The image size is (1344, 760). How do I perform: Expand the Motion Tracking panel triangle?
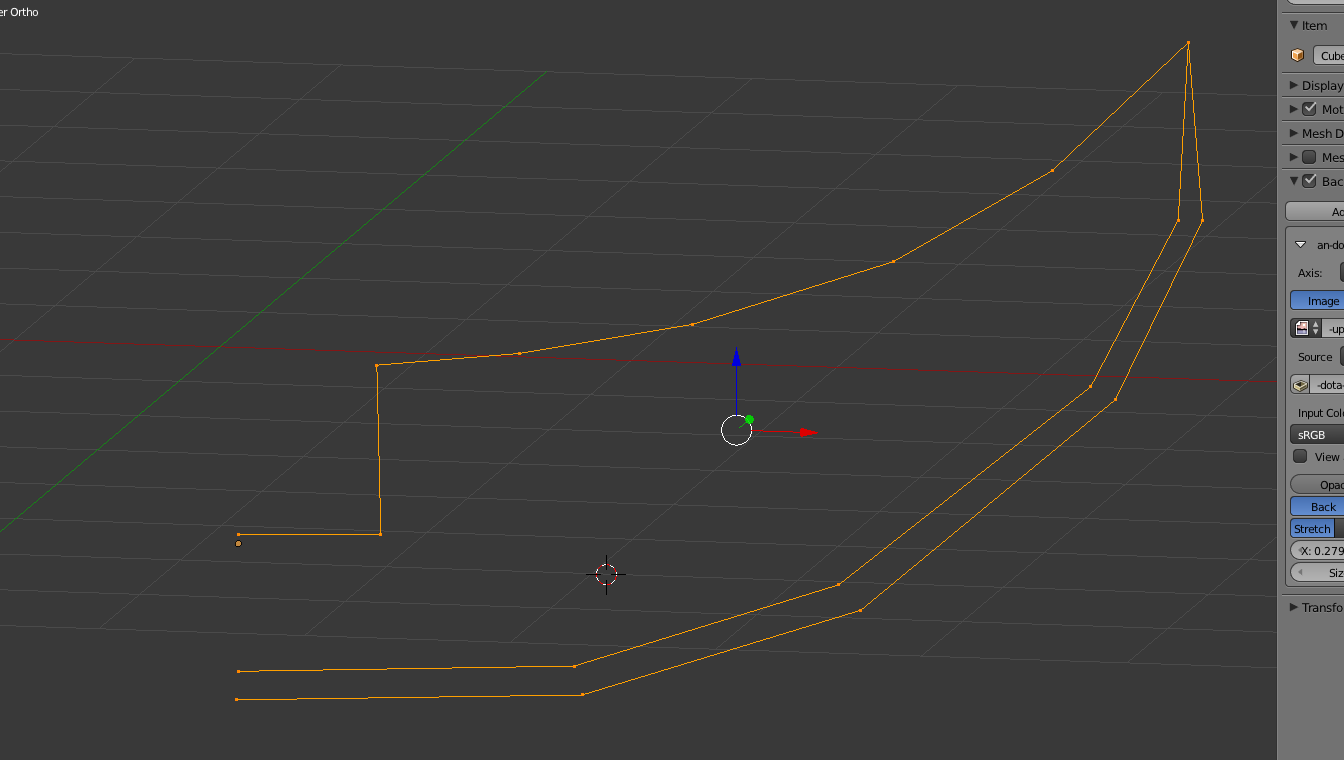point(1294,109)
